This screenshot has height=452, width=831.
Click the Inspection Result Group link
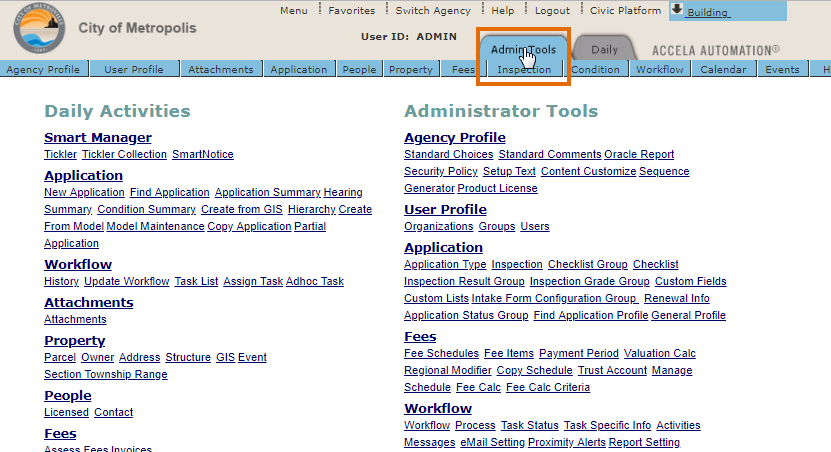[x=464, y=282]
